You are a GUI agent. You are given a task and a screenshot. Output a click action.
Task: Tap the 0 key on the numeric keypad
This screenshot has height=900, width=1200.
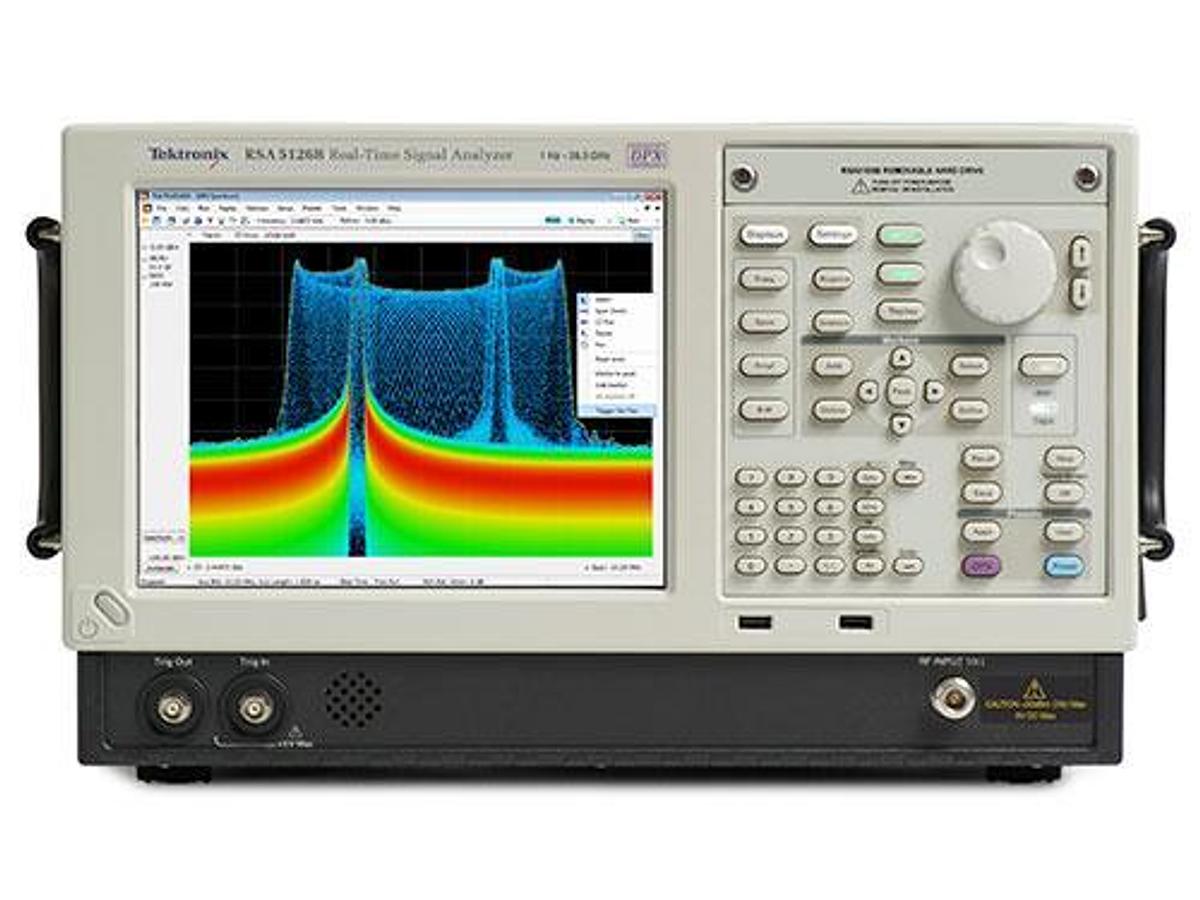751,565
